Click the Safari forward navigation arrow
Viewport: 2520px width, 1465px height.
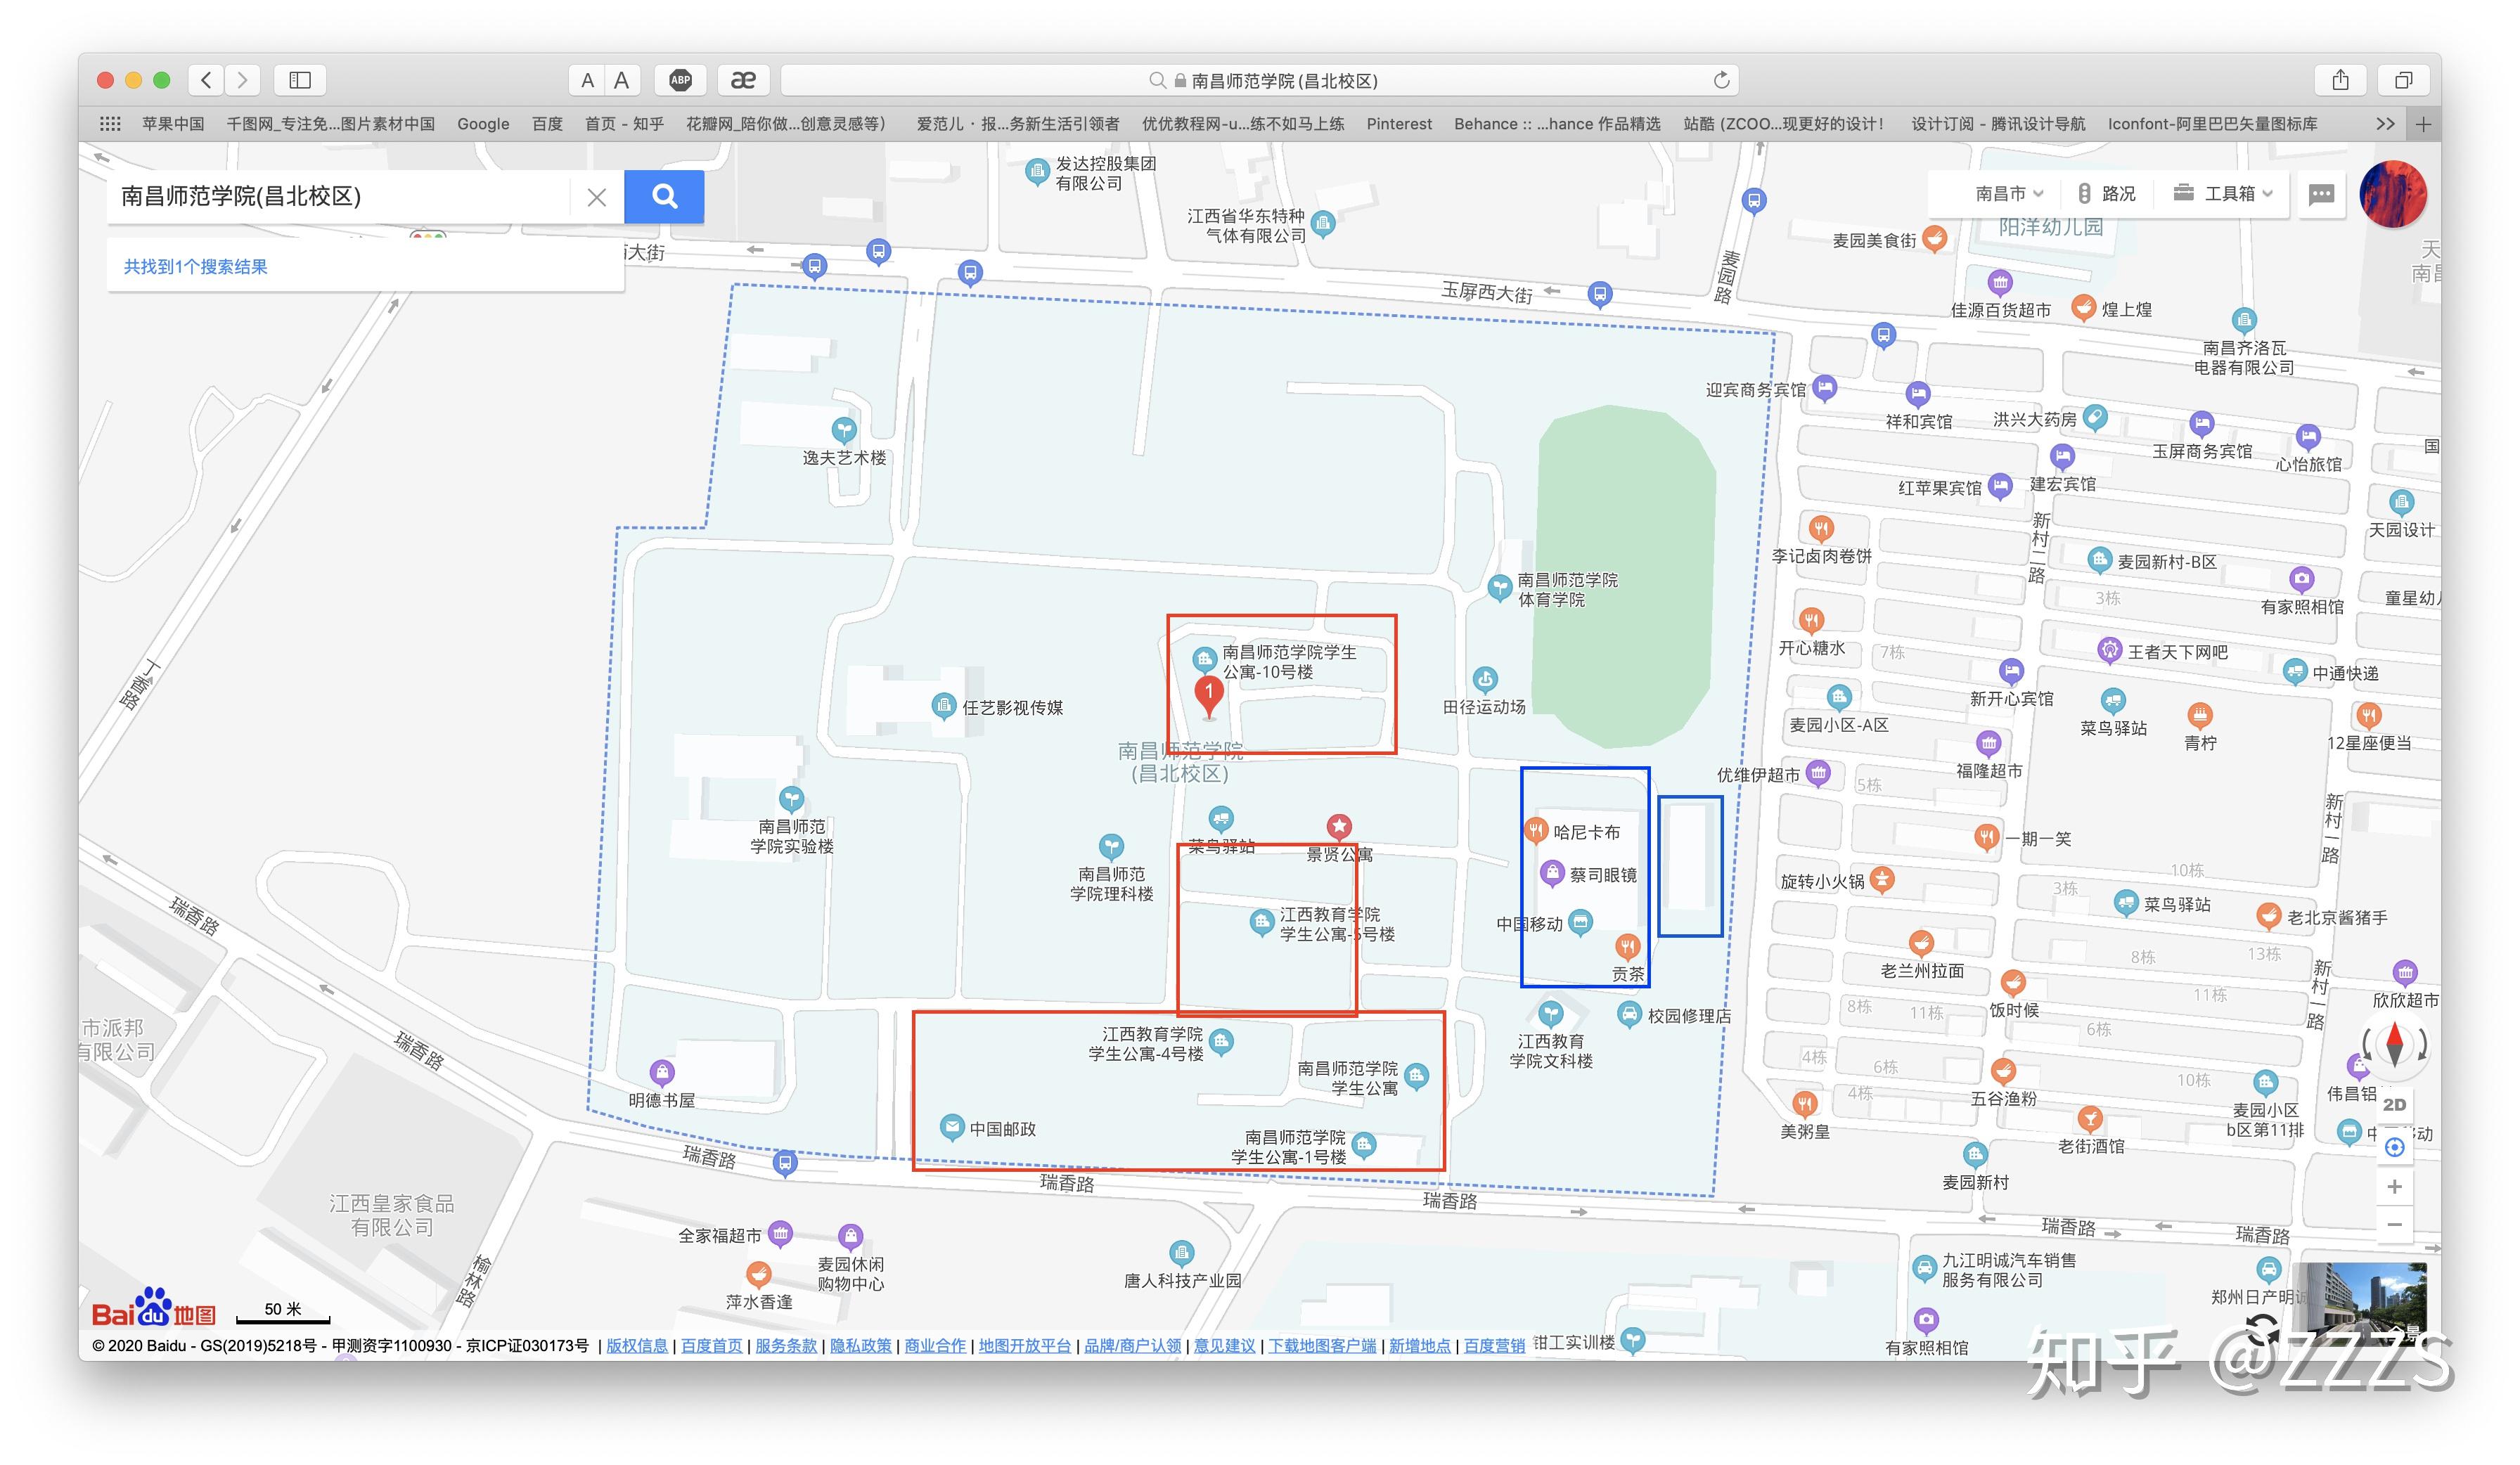tap(242, 80)
